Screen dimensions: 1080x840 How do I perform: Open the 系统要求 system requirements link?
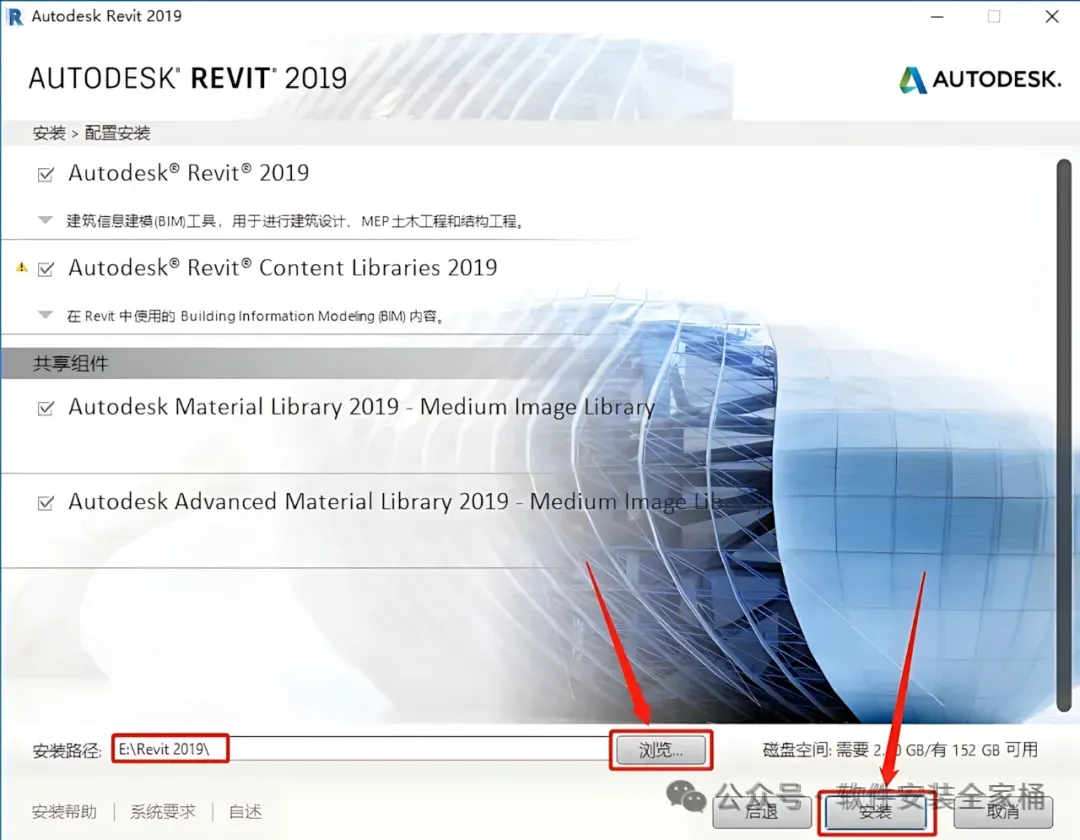(163, 812)
